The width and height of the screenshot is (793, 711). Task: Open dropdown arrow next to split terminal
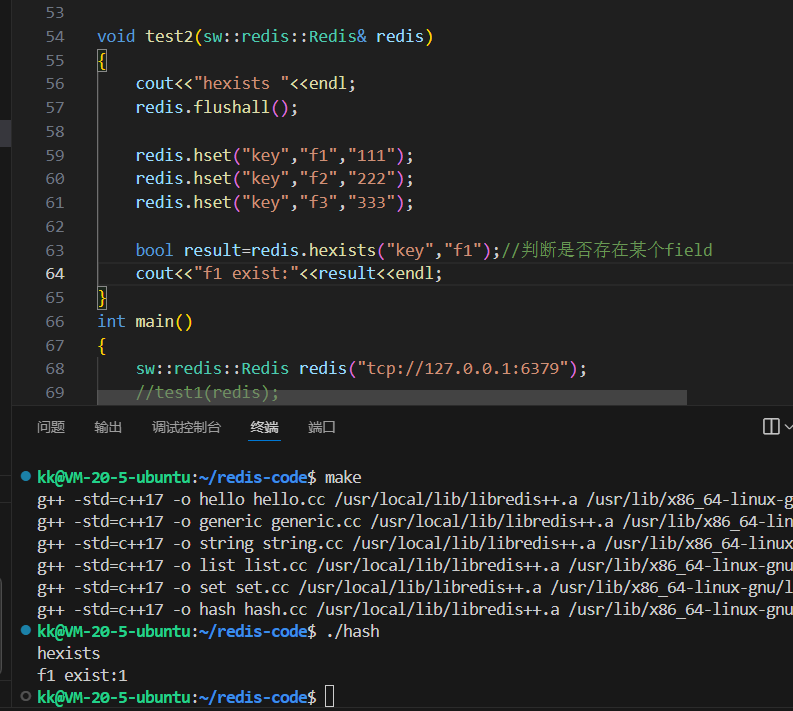coord(788,427)
